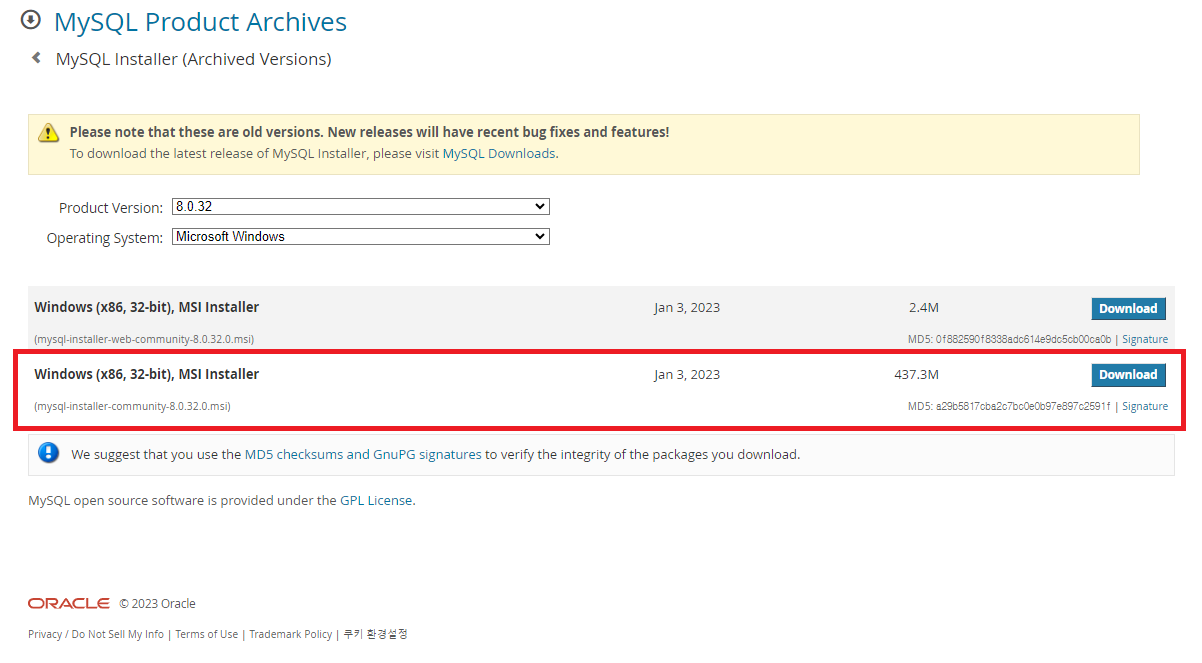Click the 2.4M file size value

coord(924,308)
